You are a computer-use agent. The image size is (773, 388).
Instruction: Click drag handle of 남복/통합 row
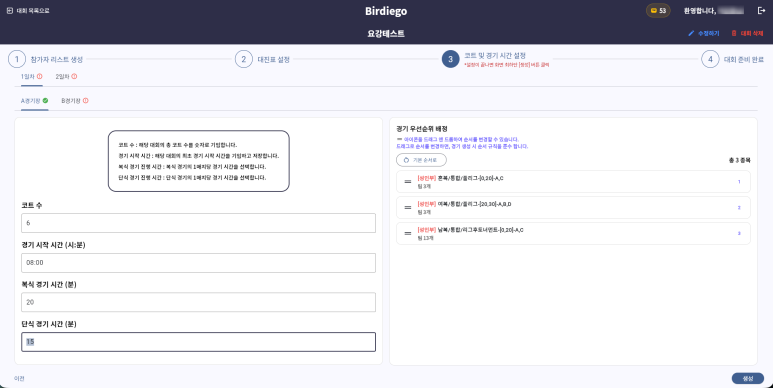coord(408,233)
